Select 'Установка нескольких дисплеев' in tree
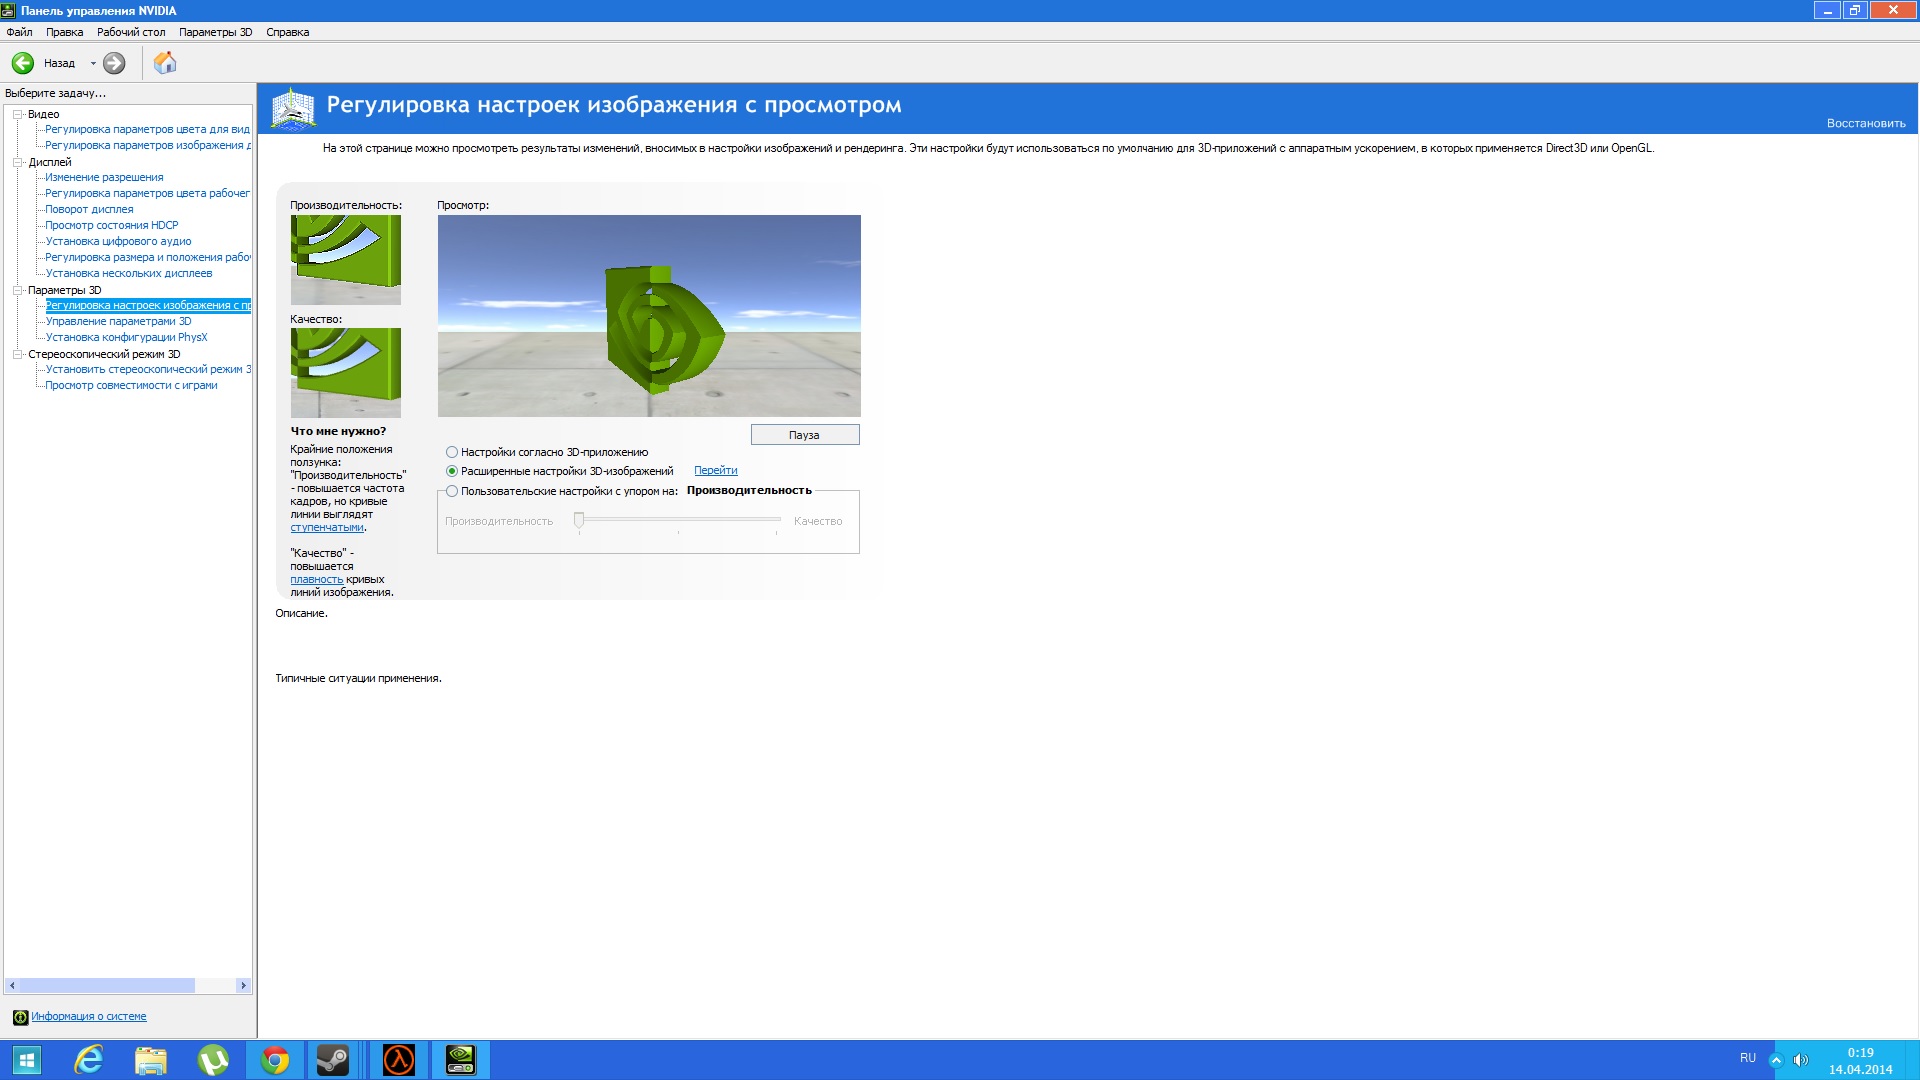This screenshot has height=1080, width=1920. [129, 274]
